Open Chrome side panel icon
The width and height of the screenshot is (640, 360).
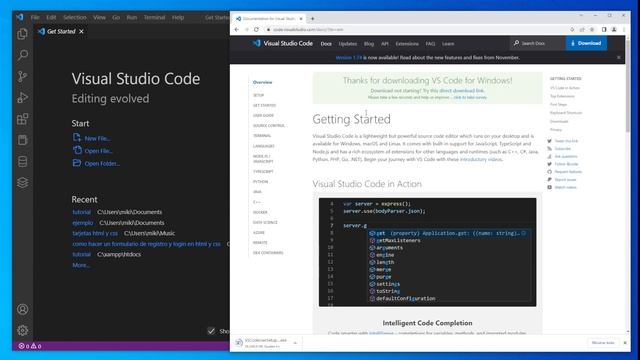tap(604, 29)
